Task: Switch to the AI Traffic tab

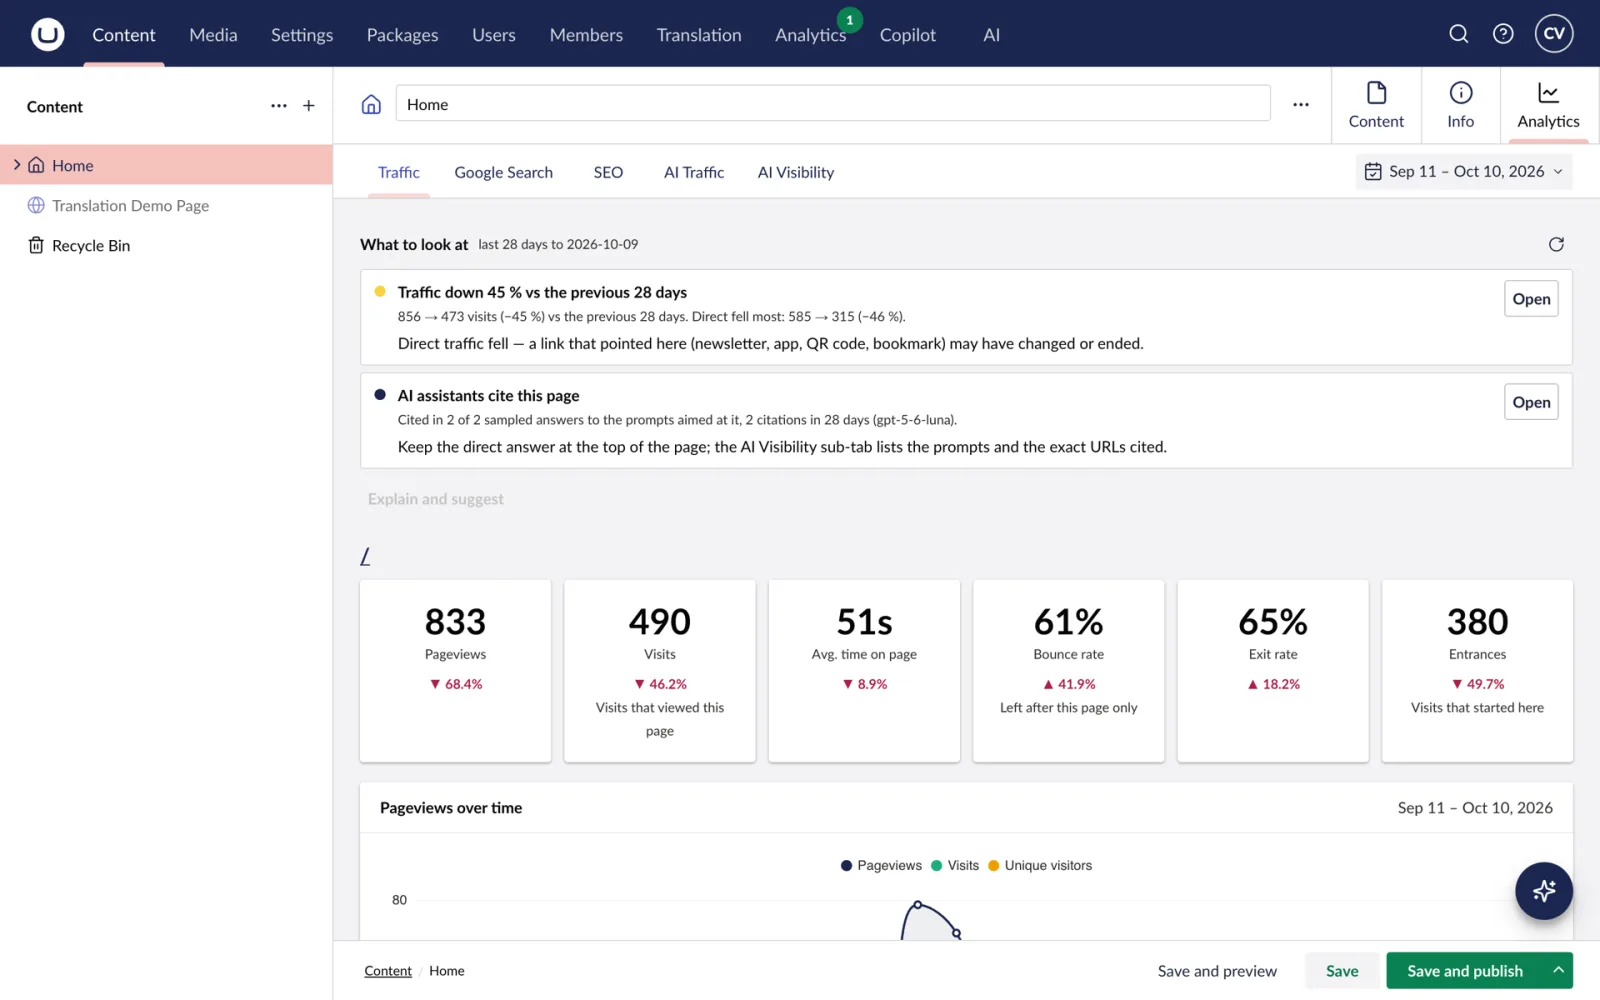Action: [694, 173]
